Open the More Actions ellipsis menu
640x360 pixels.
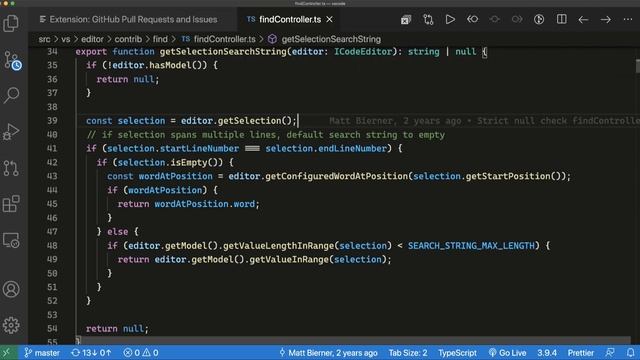pos(628,20)
